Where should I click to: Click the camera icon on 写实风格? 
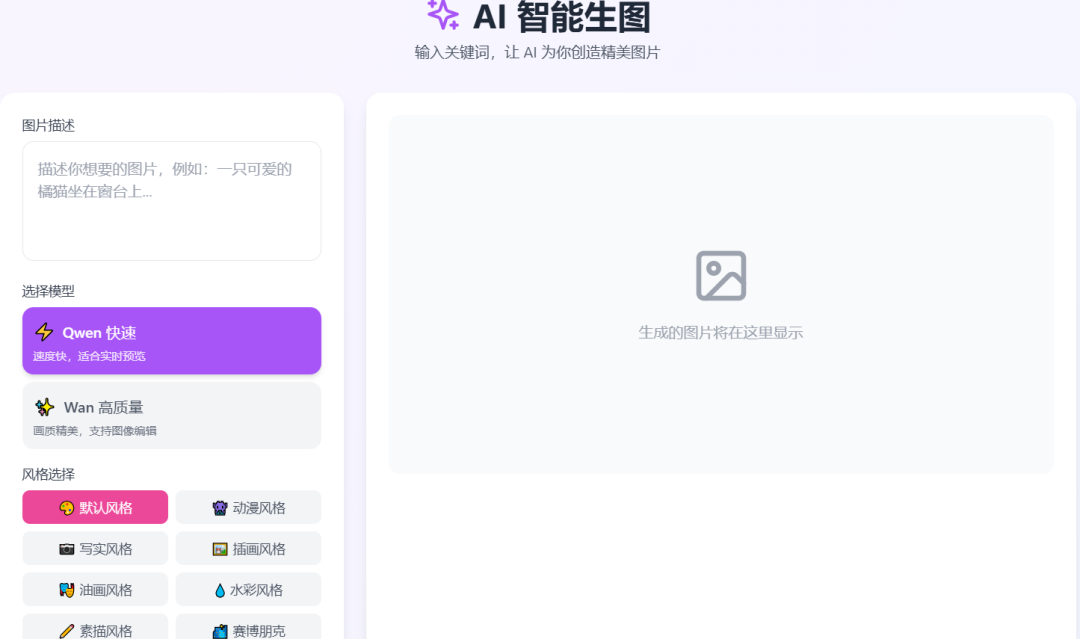(x=67, y=549)
